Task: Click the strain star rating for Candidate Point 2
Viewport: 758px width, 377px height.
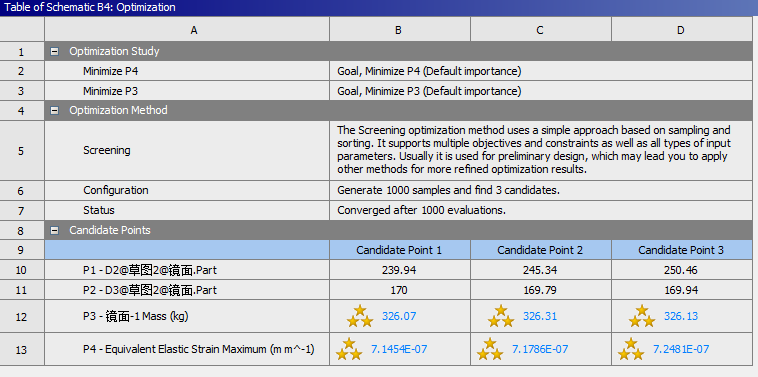Action: coord(490,349)
